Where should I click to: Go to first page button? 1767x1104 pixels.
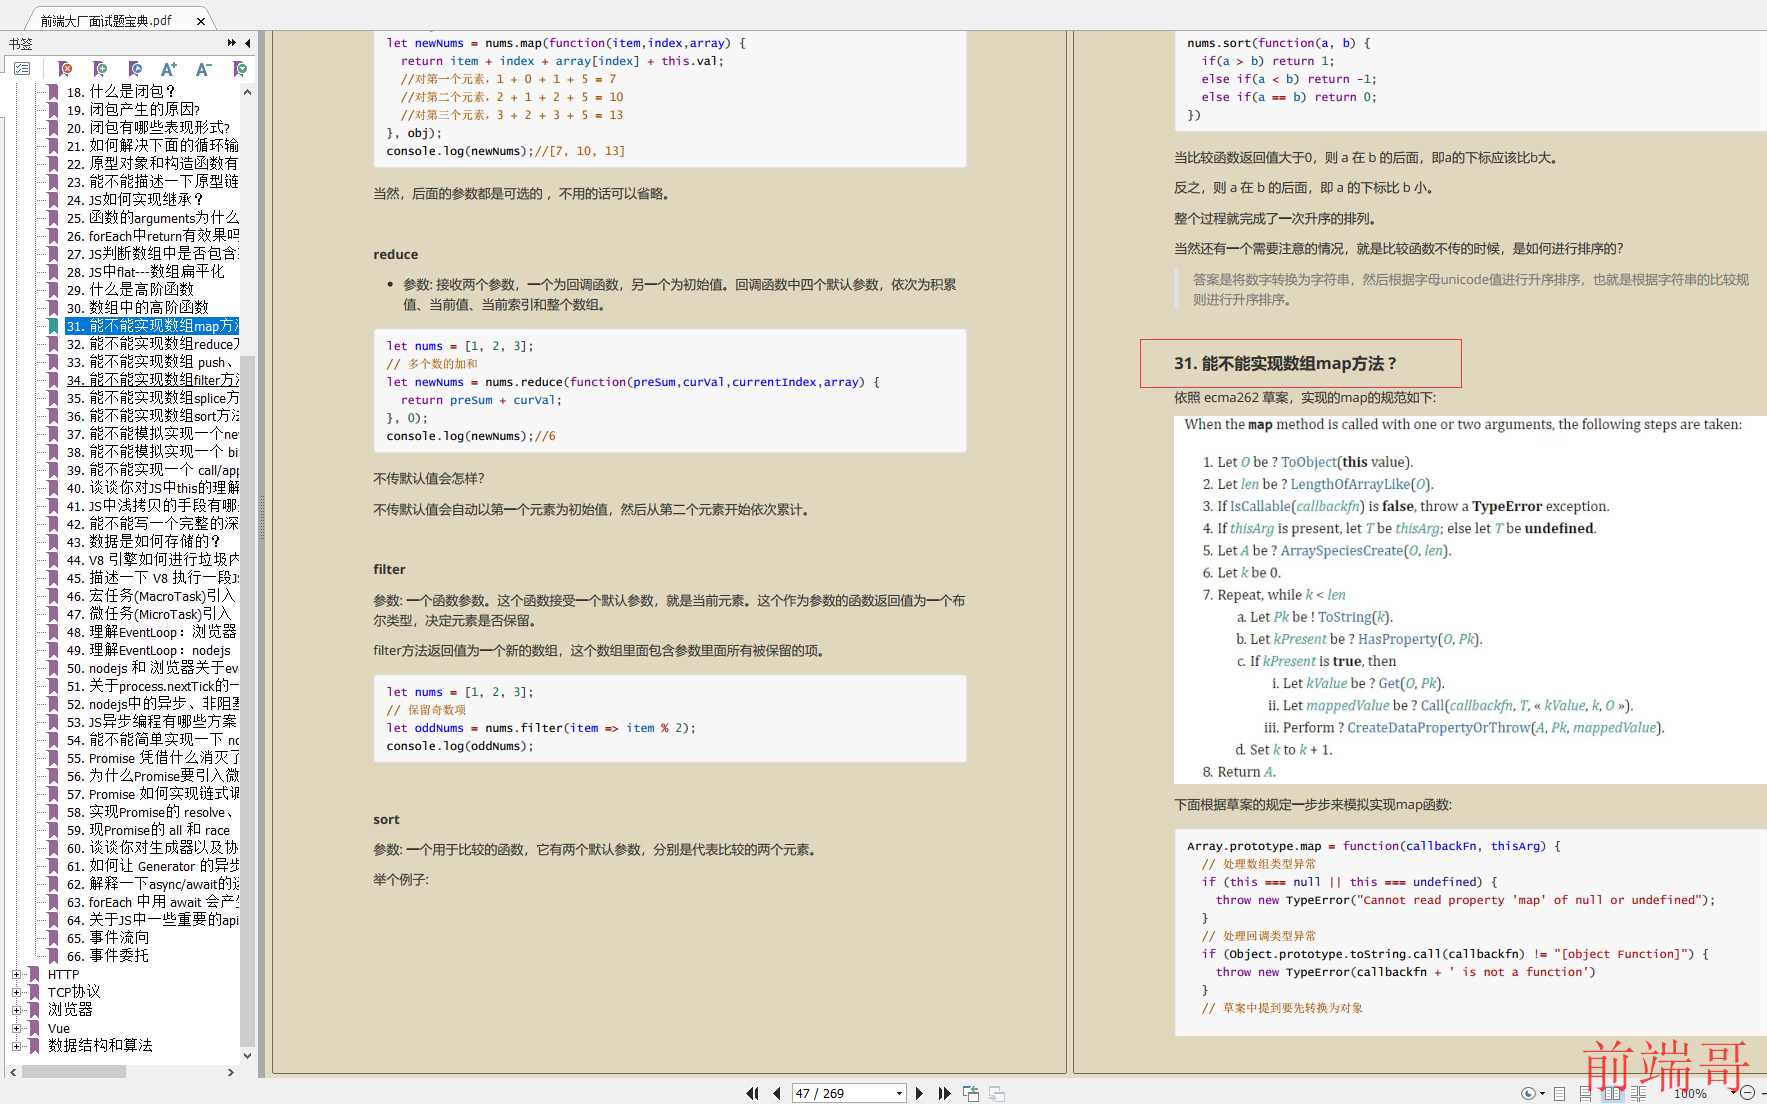752,1093
